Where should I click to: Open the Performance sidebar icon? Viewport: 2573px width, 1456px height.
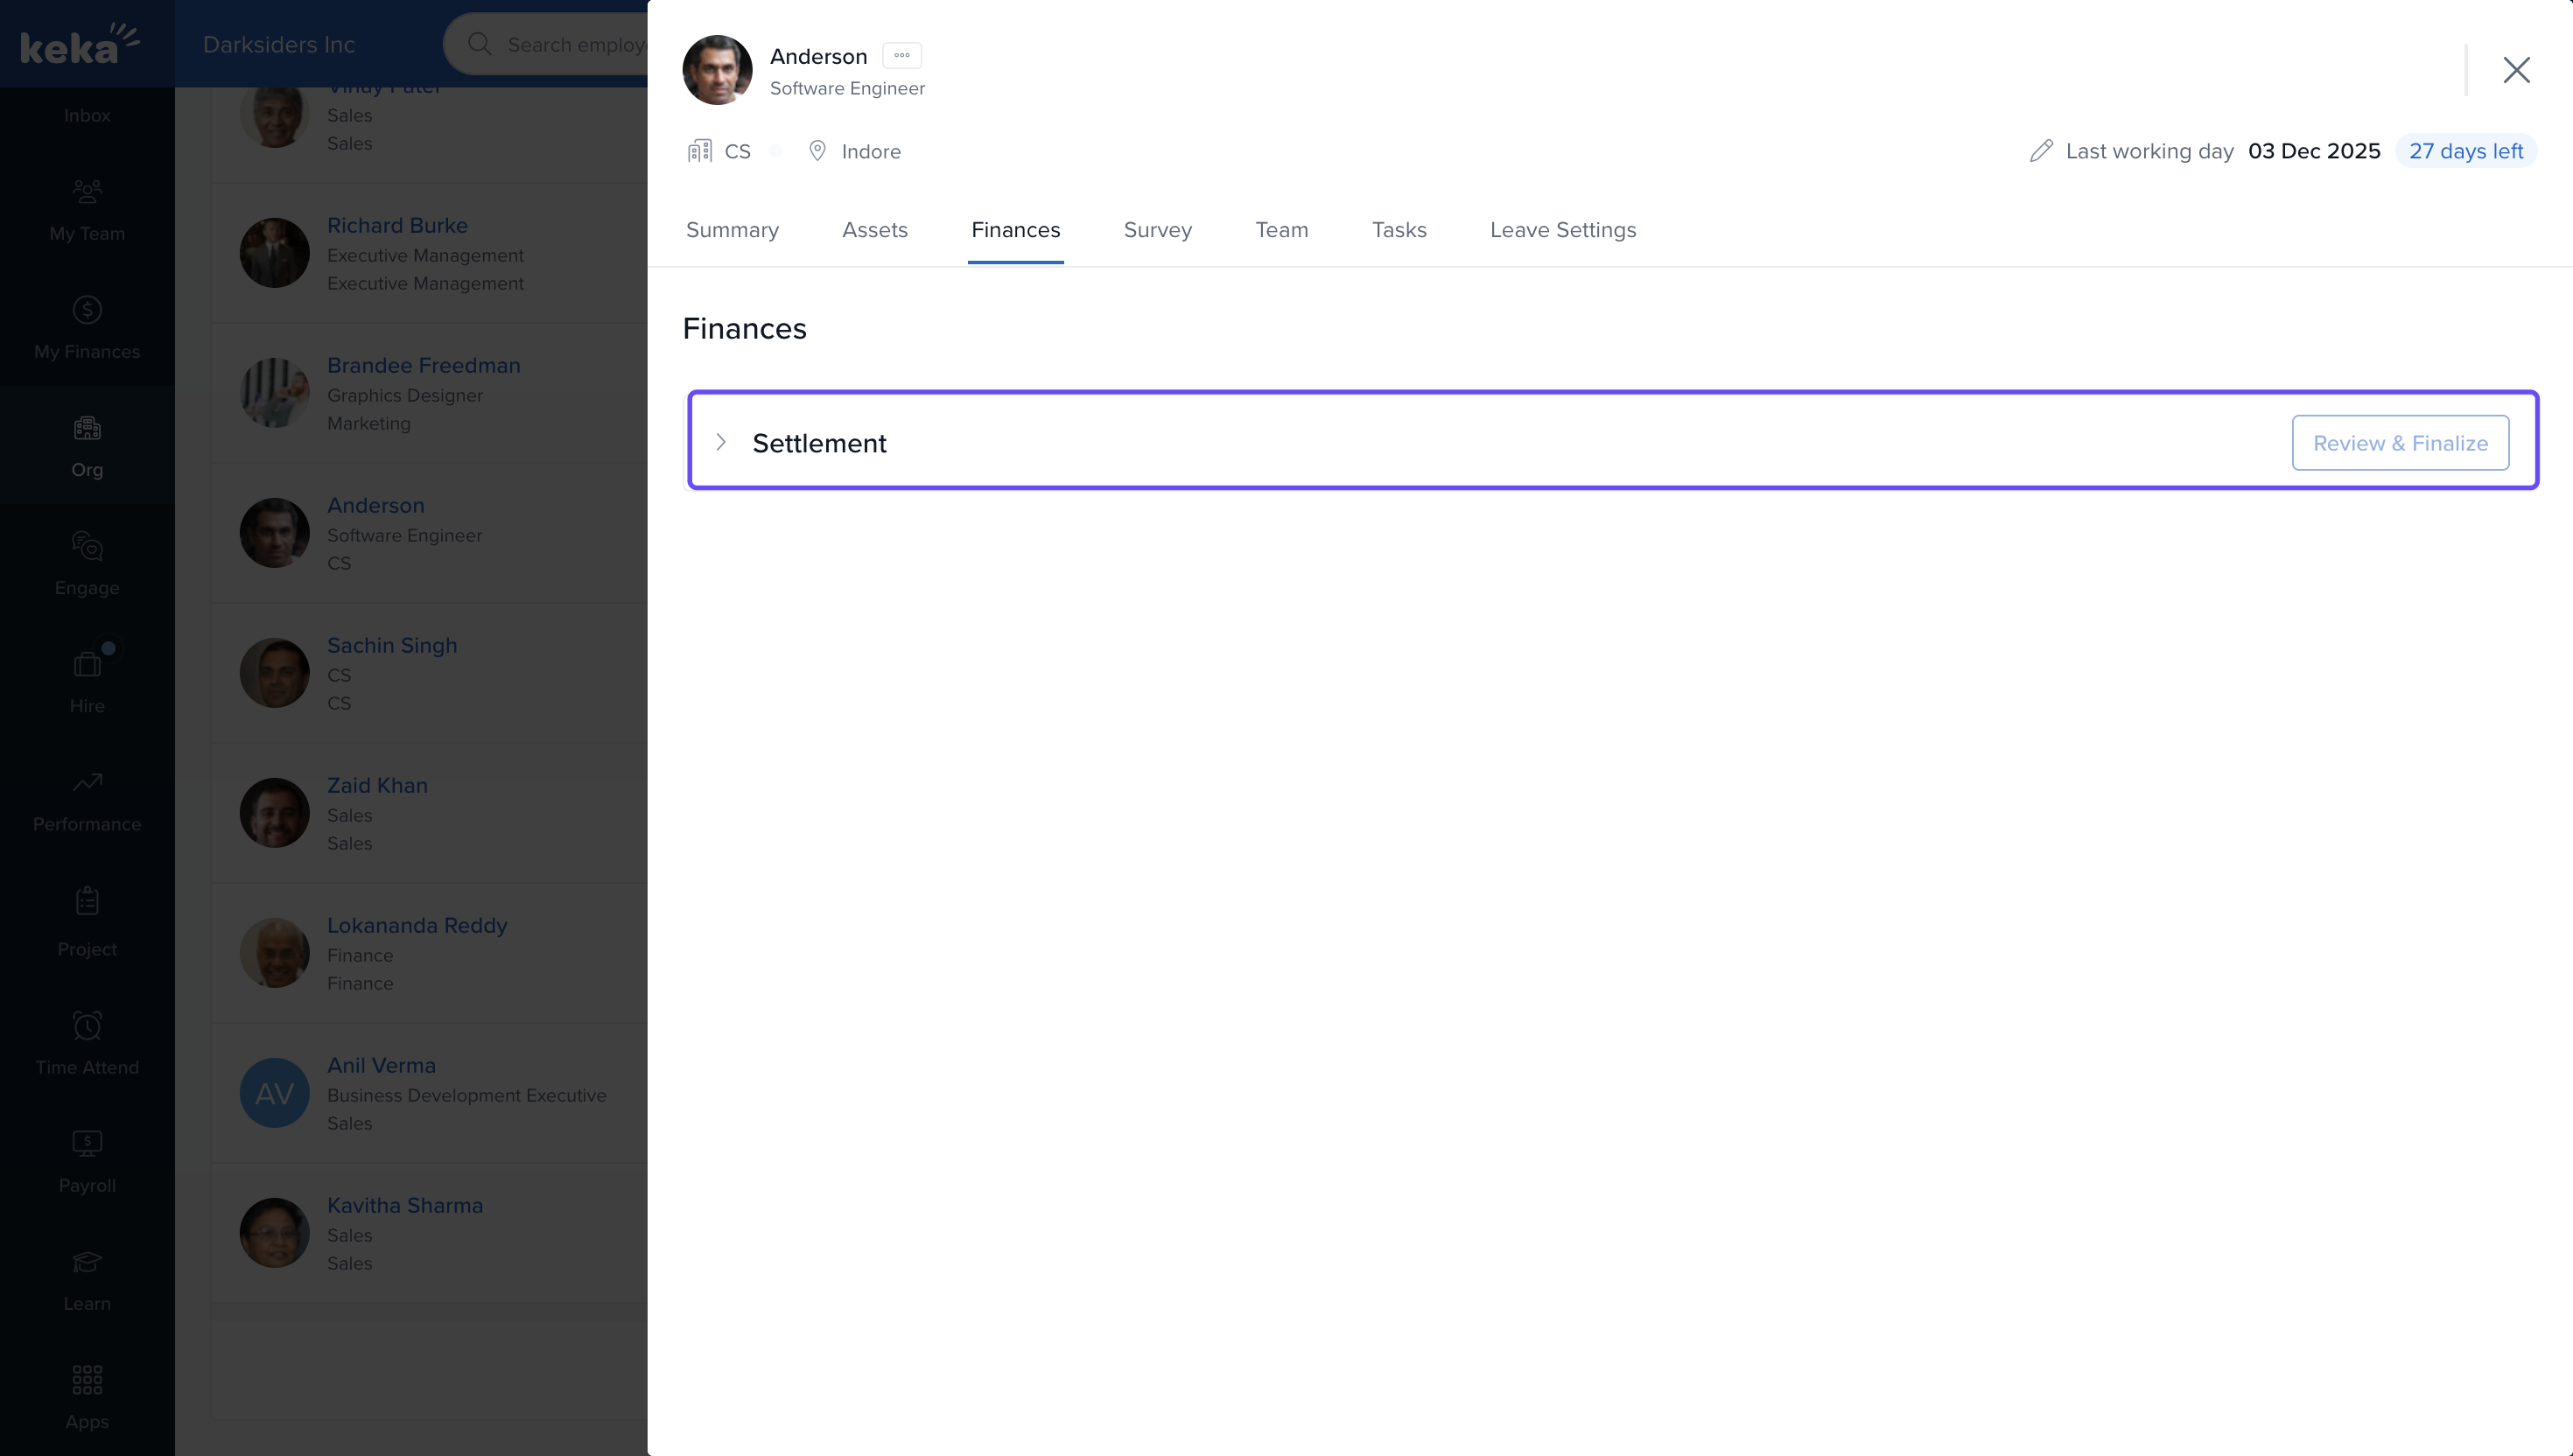[87, 783]
